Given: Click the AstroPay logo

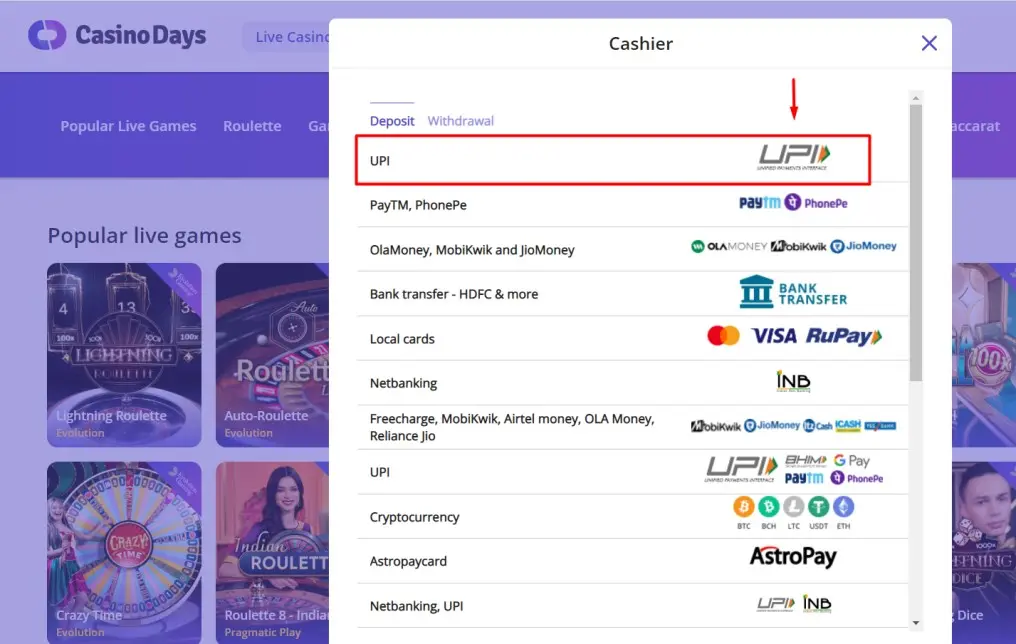Looking at the screenshot, I should (793, 557).
